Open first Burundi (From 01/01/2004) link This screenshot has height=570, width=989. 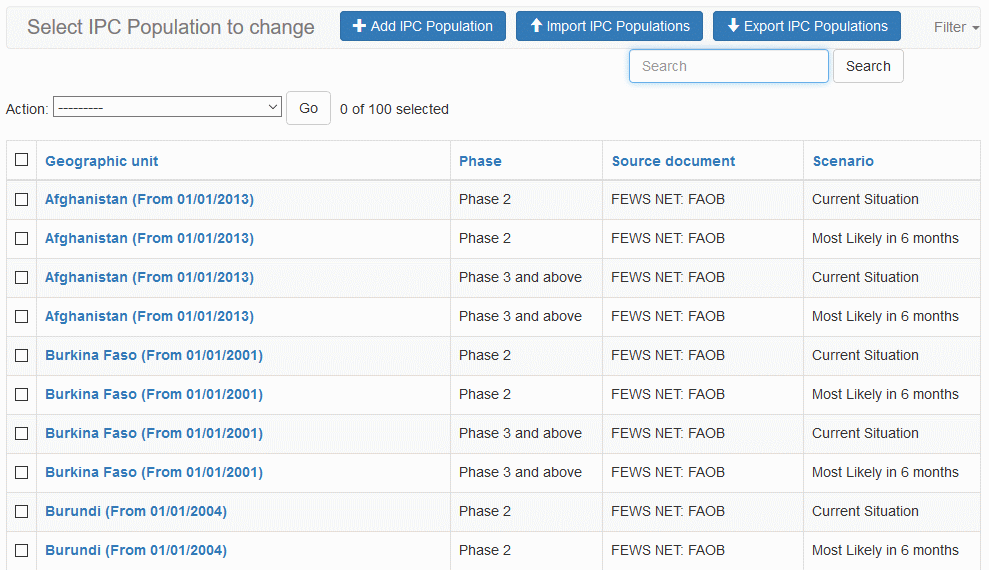coord(135,511)
